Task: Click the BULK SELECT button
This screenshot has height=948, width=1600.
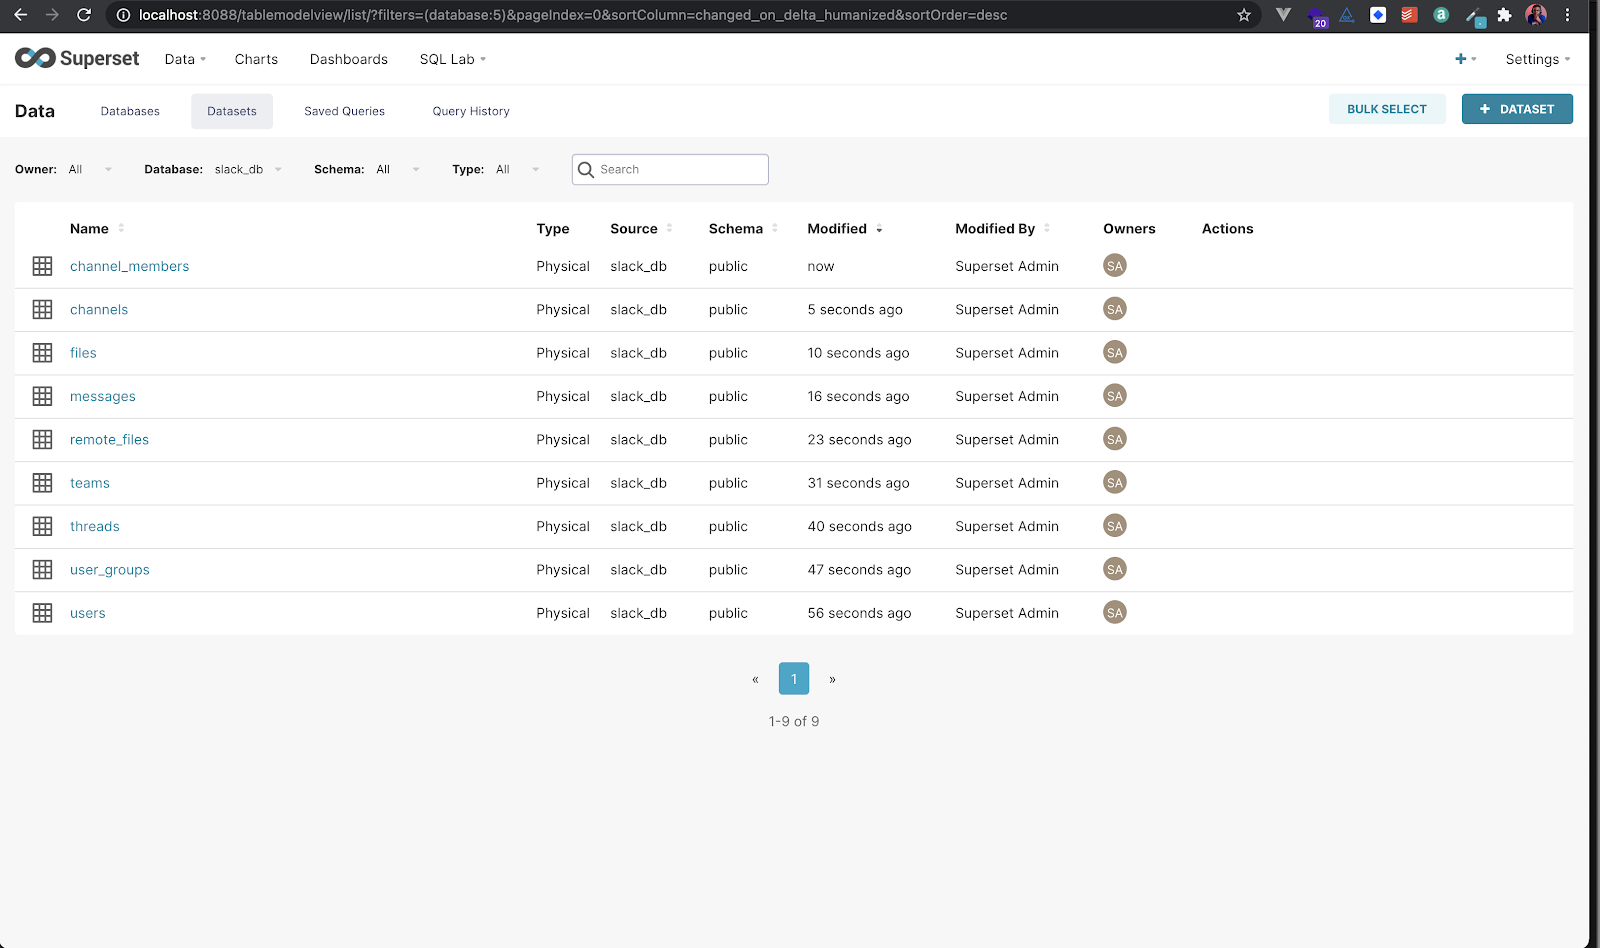Action: (1387, 108)
